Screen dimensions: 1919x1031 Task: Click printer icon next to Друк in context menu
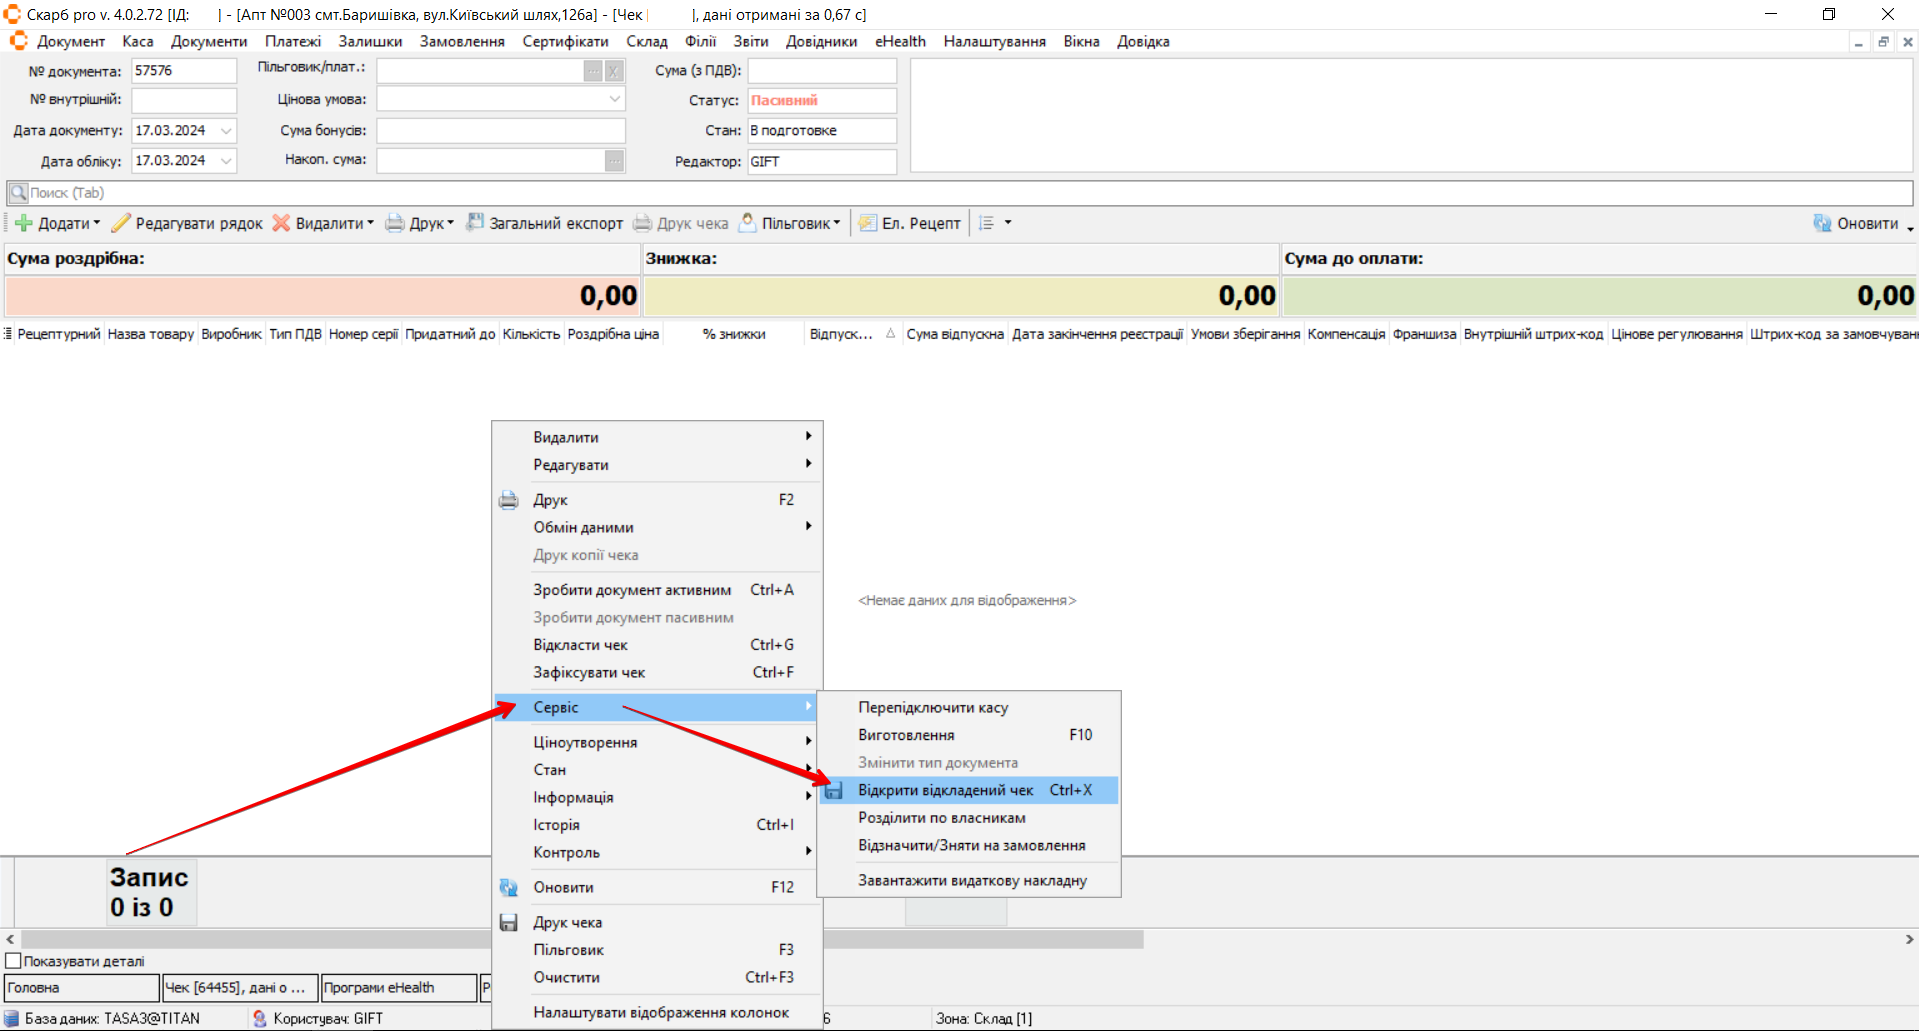click(x=509, y=500)
